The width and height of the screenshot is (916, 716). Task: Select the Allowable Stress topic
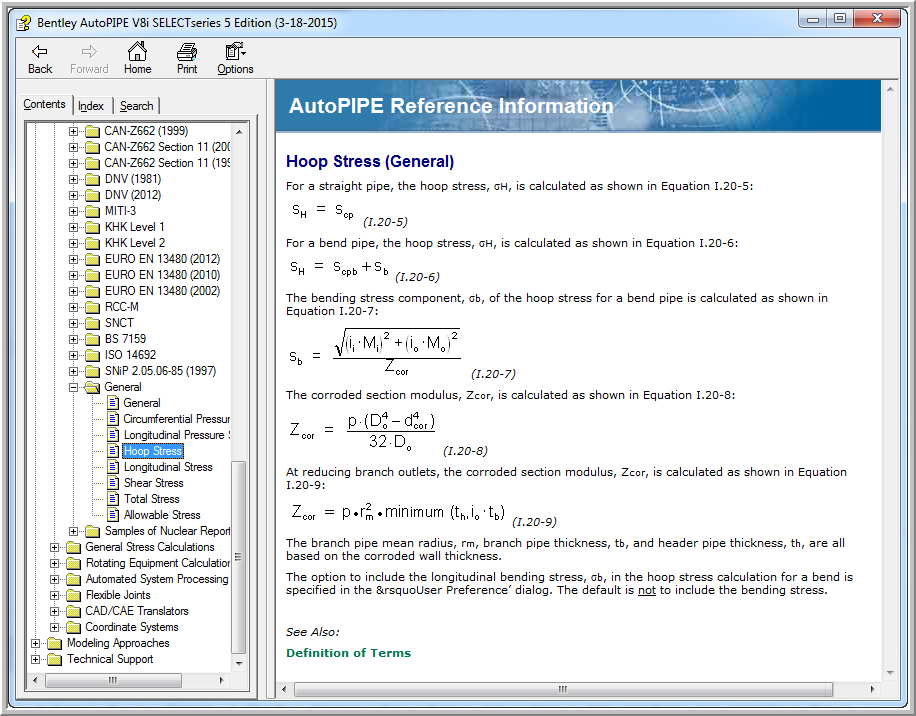coord(162,515)
